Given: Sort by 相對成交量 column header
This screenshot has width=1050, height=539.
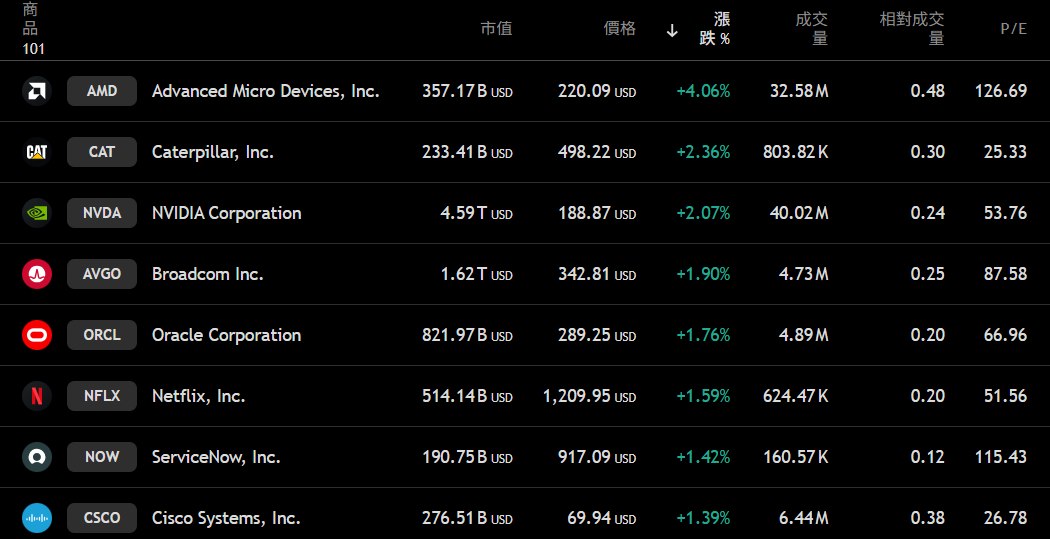Looking at the screenshot, I should click(911, 29).
